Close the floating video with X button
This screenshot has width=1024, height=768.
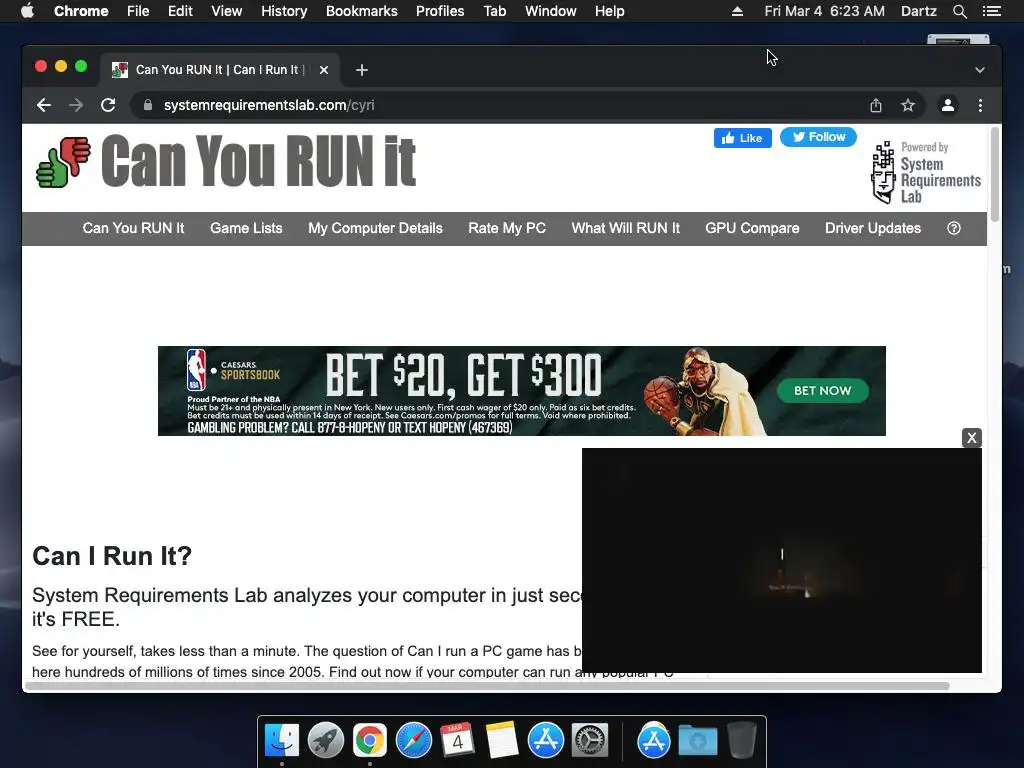tap(972, 438)
